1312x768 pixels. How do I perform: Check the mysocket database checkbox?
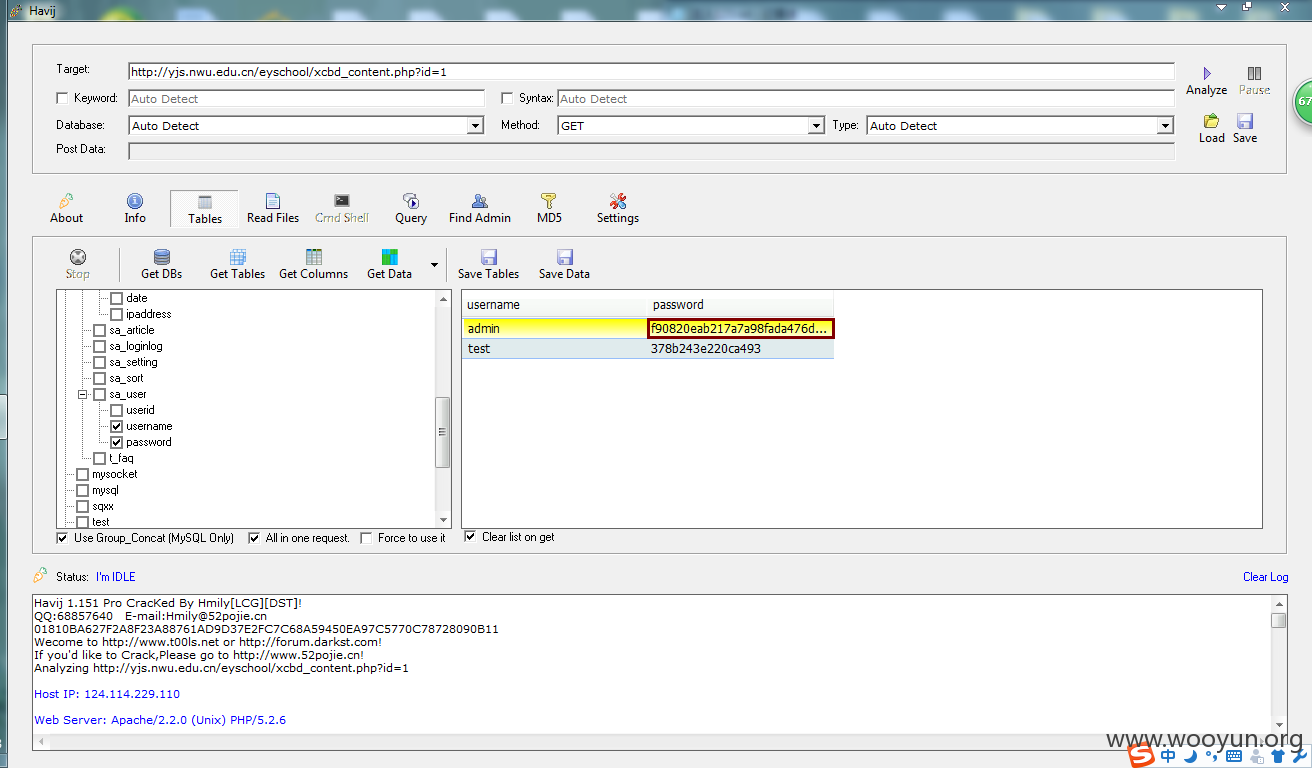[83, 474]
